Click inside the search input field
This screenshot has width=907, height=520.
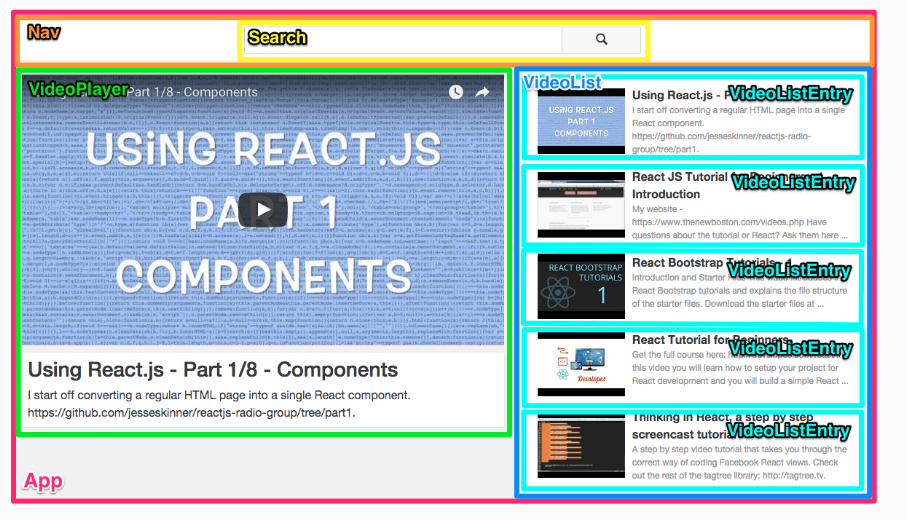click(x=403, y=39)
